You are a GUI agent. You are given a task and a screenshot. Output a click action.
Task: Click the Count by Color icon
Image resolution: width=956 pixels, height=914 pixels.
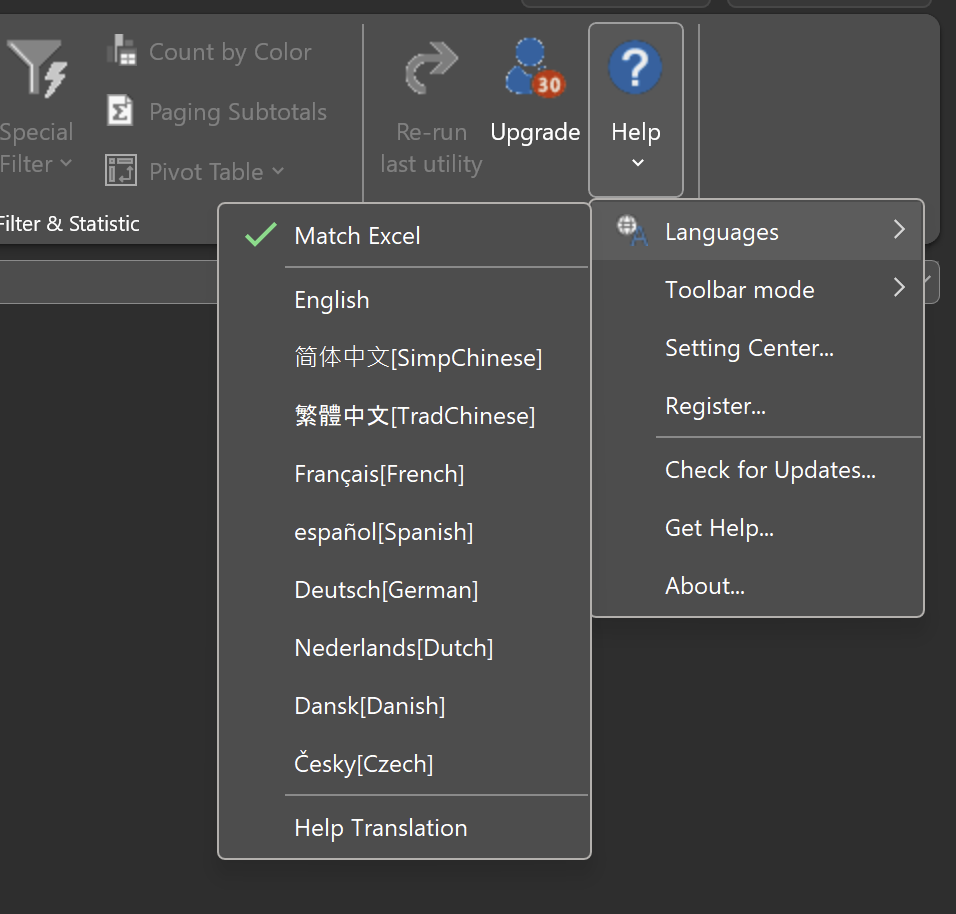pos(121,51)
